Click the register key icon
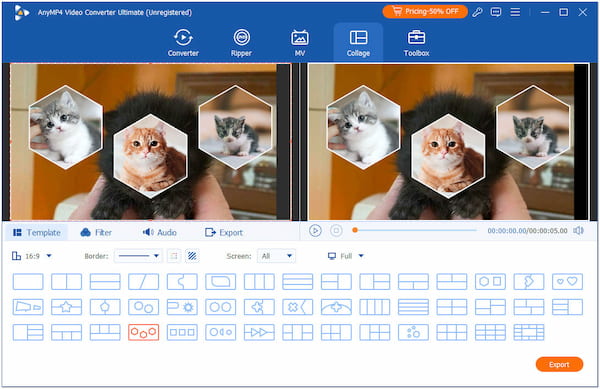This screenshot has width=600, height=389. point(477,12)
